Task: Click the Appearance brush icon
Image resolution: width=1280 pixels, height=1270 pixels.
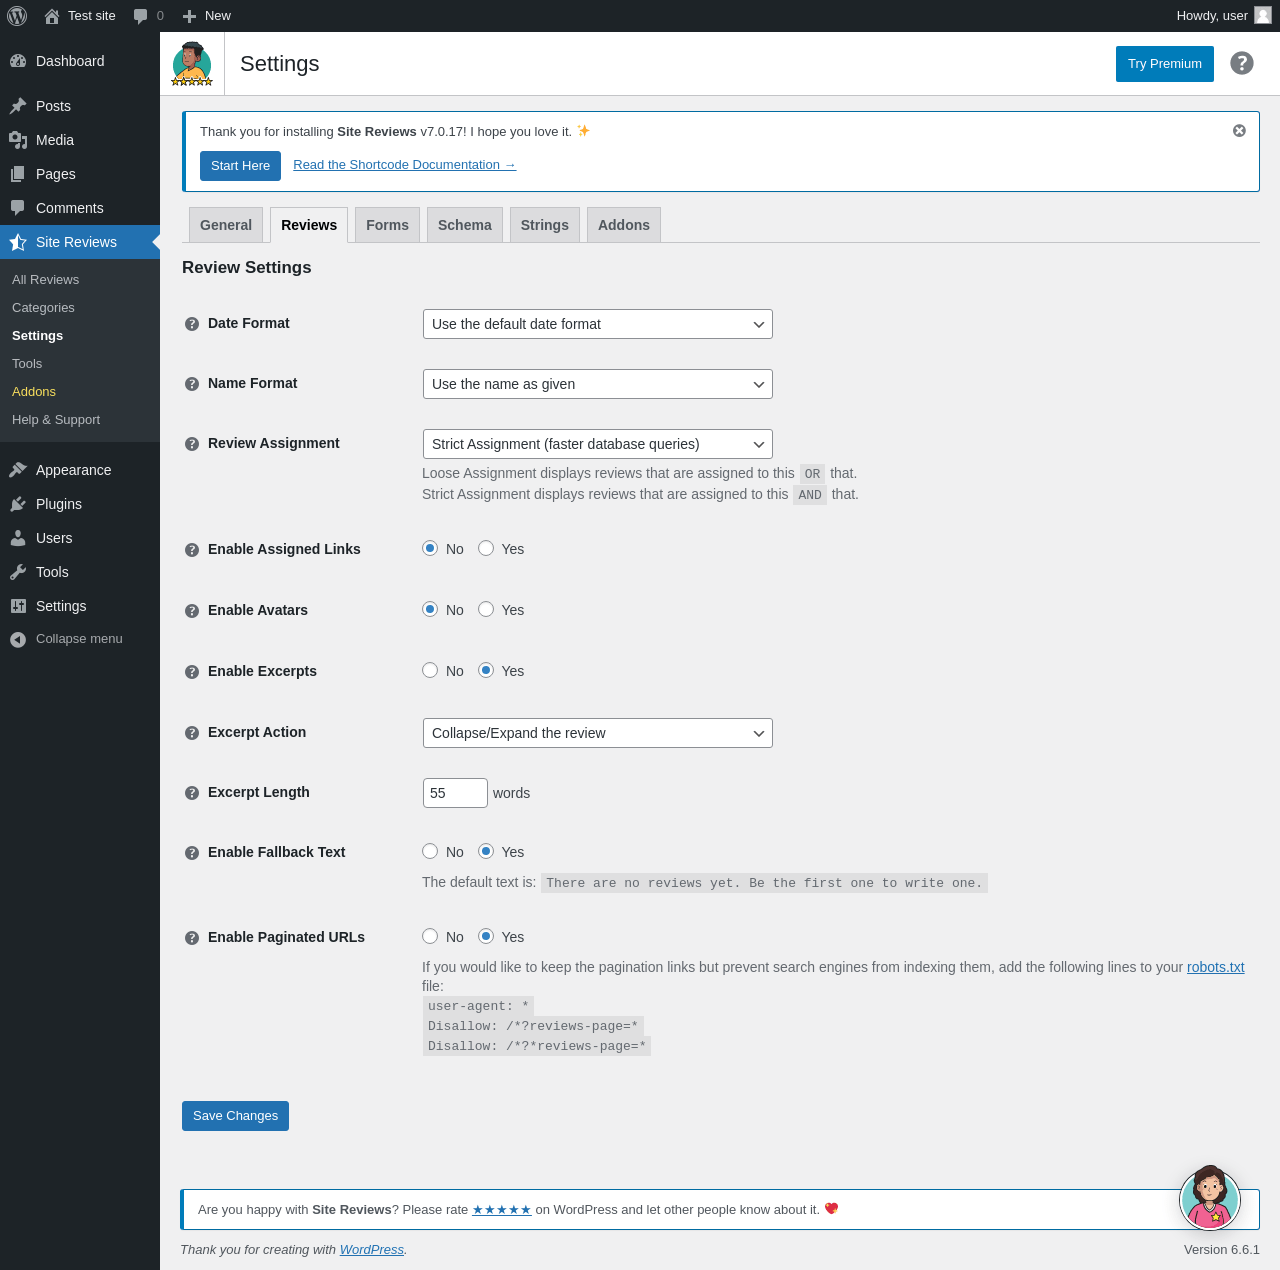Action: (x=18, y=470)
